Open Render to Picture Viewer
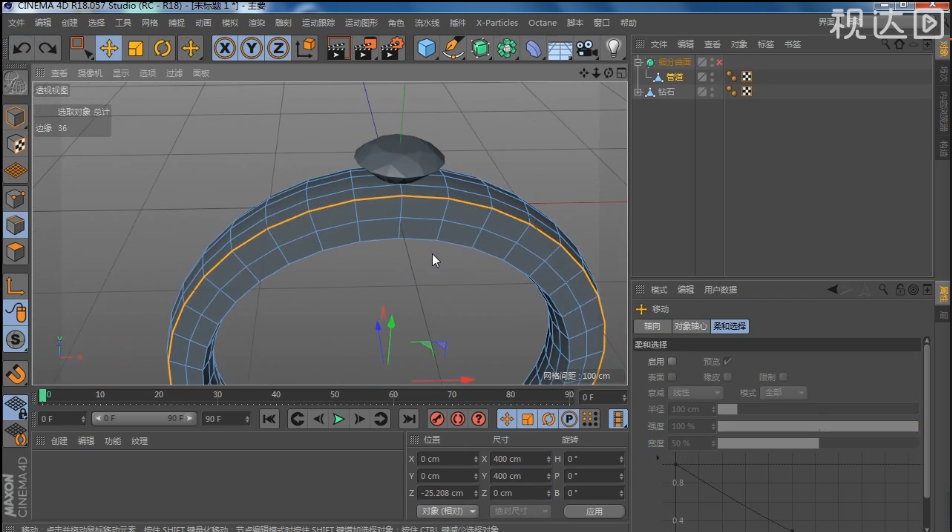Image resolution: width=952 pixels, height=532 pixels. click(365, 48)
